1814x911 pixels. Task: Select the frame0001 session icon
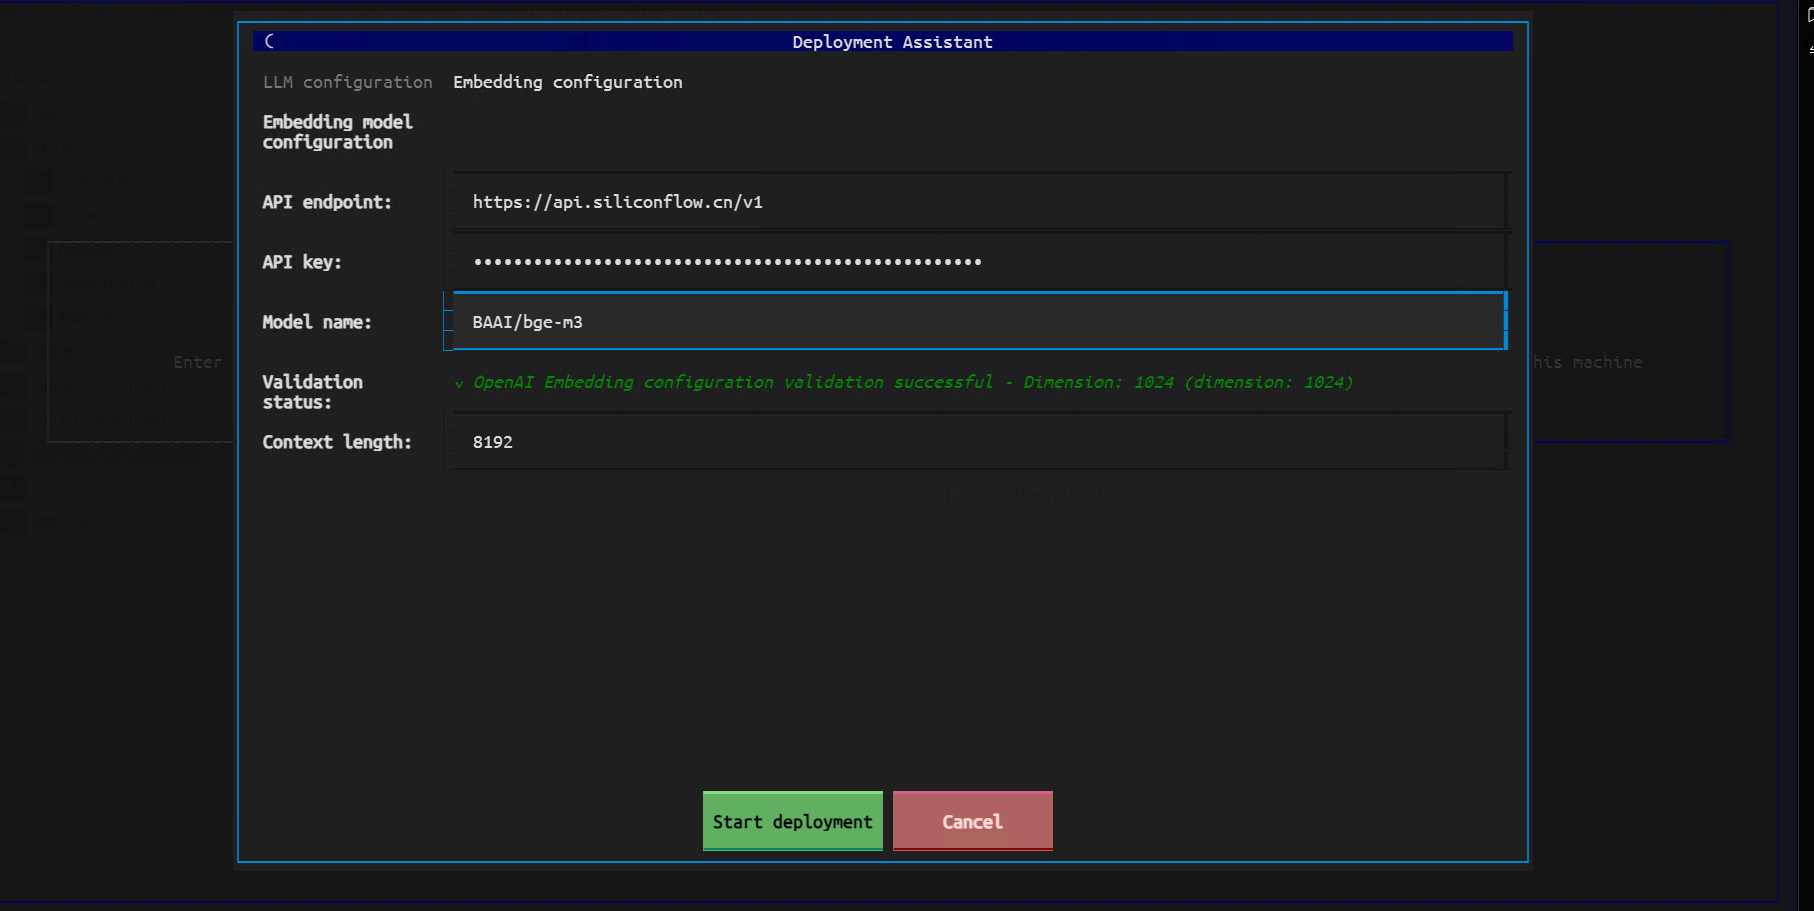36,216
